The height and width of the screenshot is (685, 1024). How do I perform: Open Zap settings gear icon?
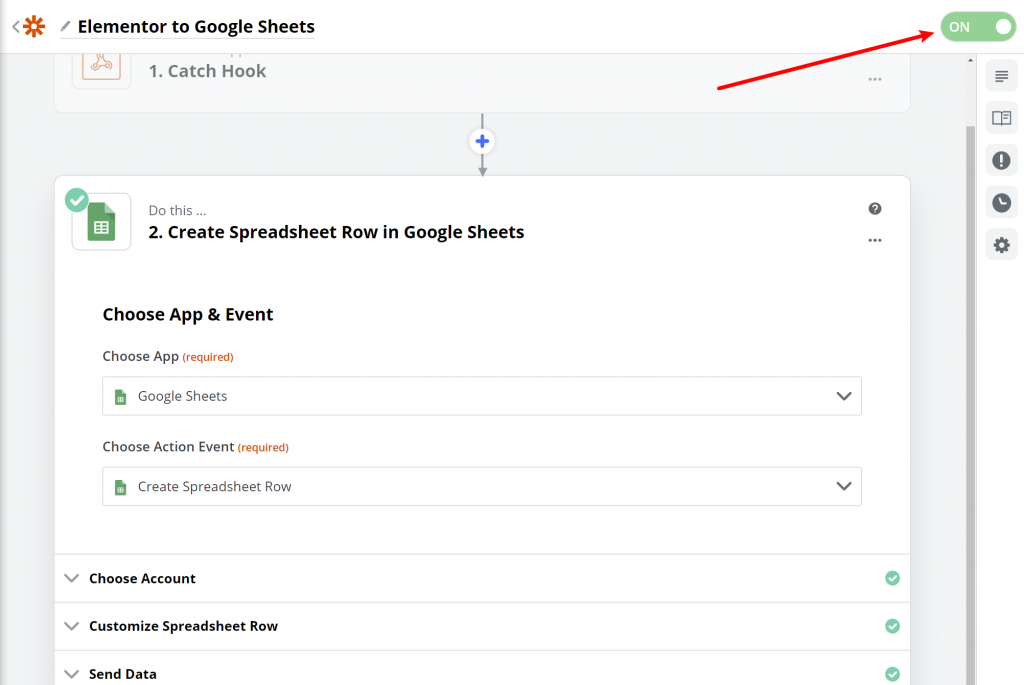click(x=1001, y=245)
